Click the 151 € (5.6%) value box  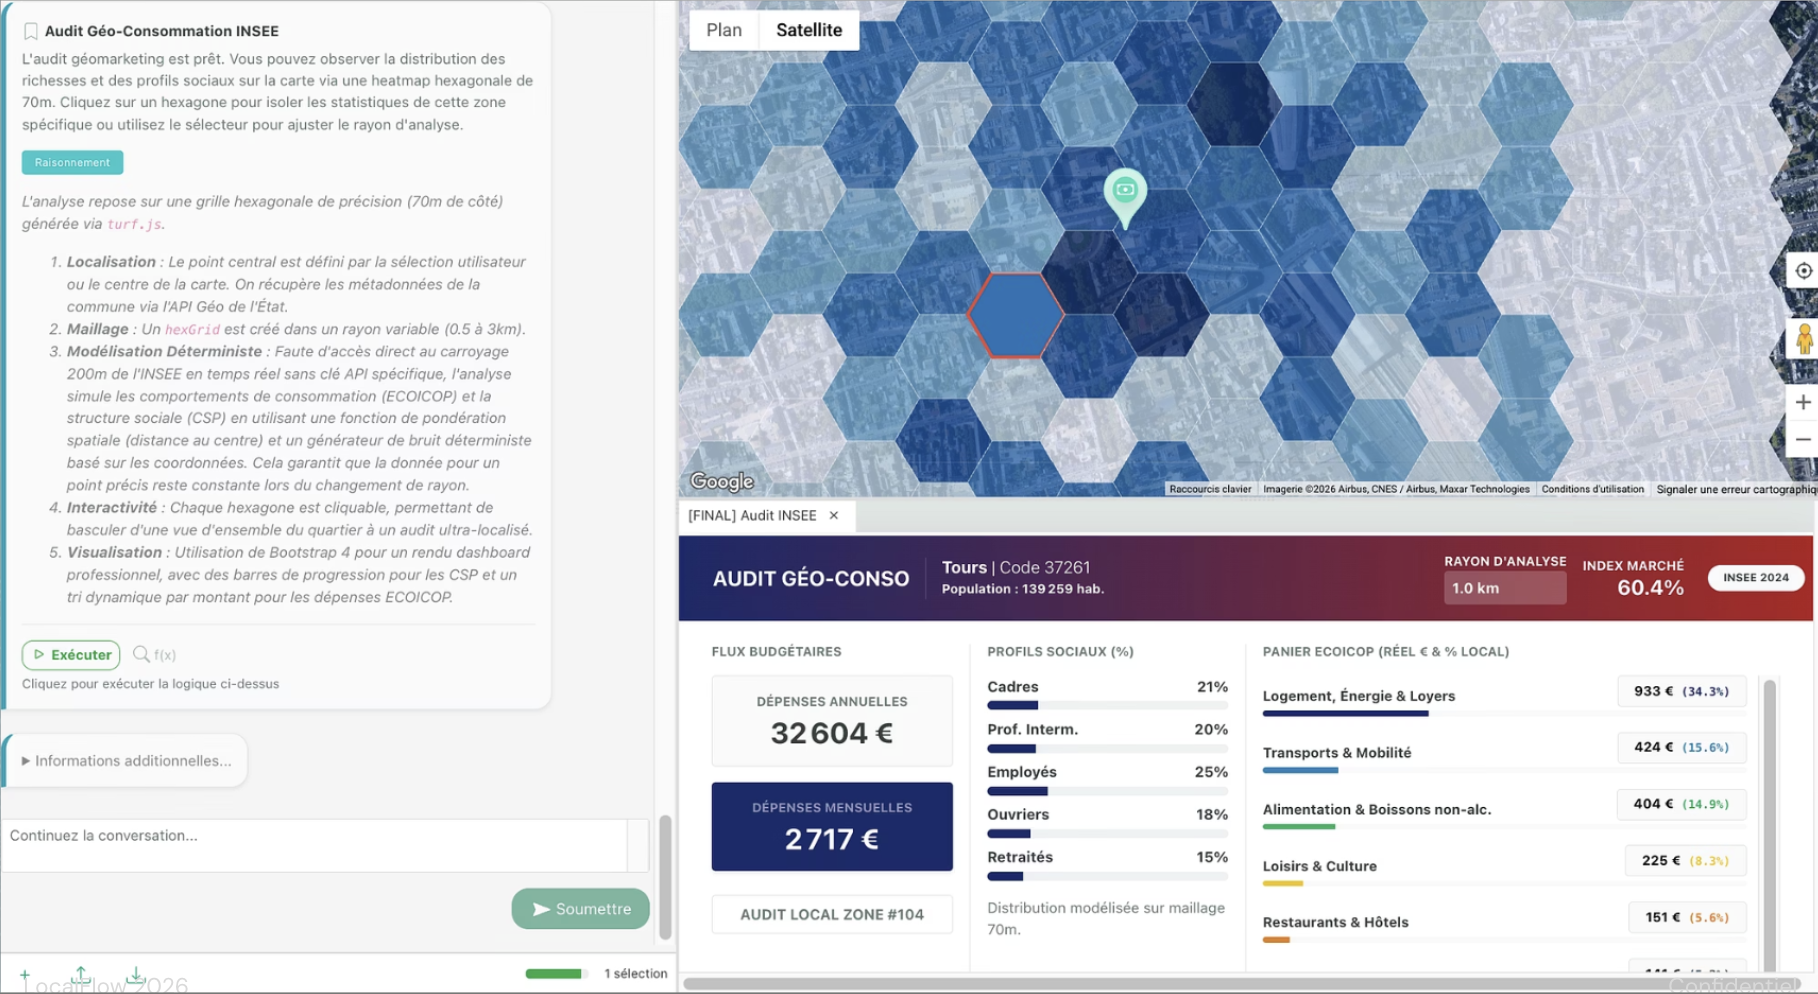click(1688, 917)
